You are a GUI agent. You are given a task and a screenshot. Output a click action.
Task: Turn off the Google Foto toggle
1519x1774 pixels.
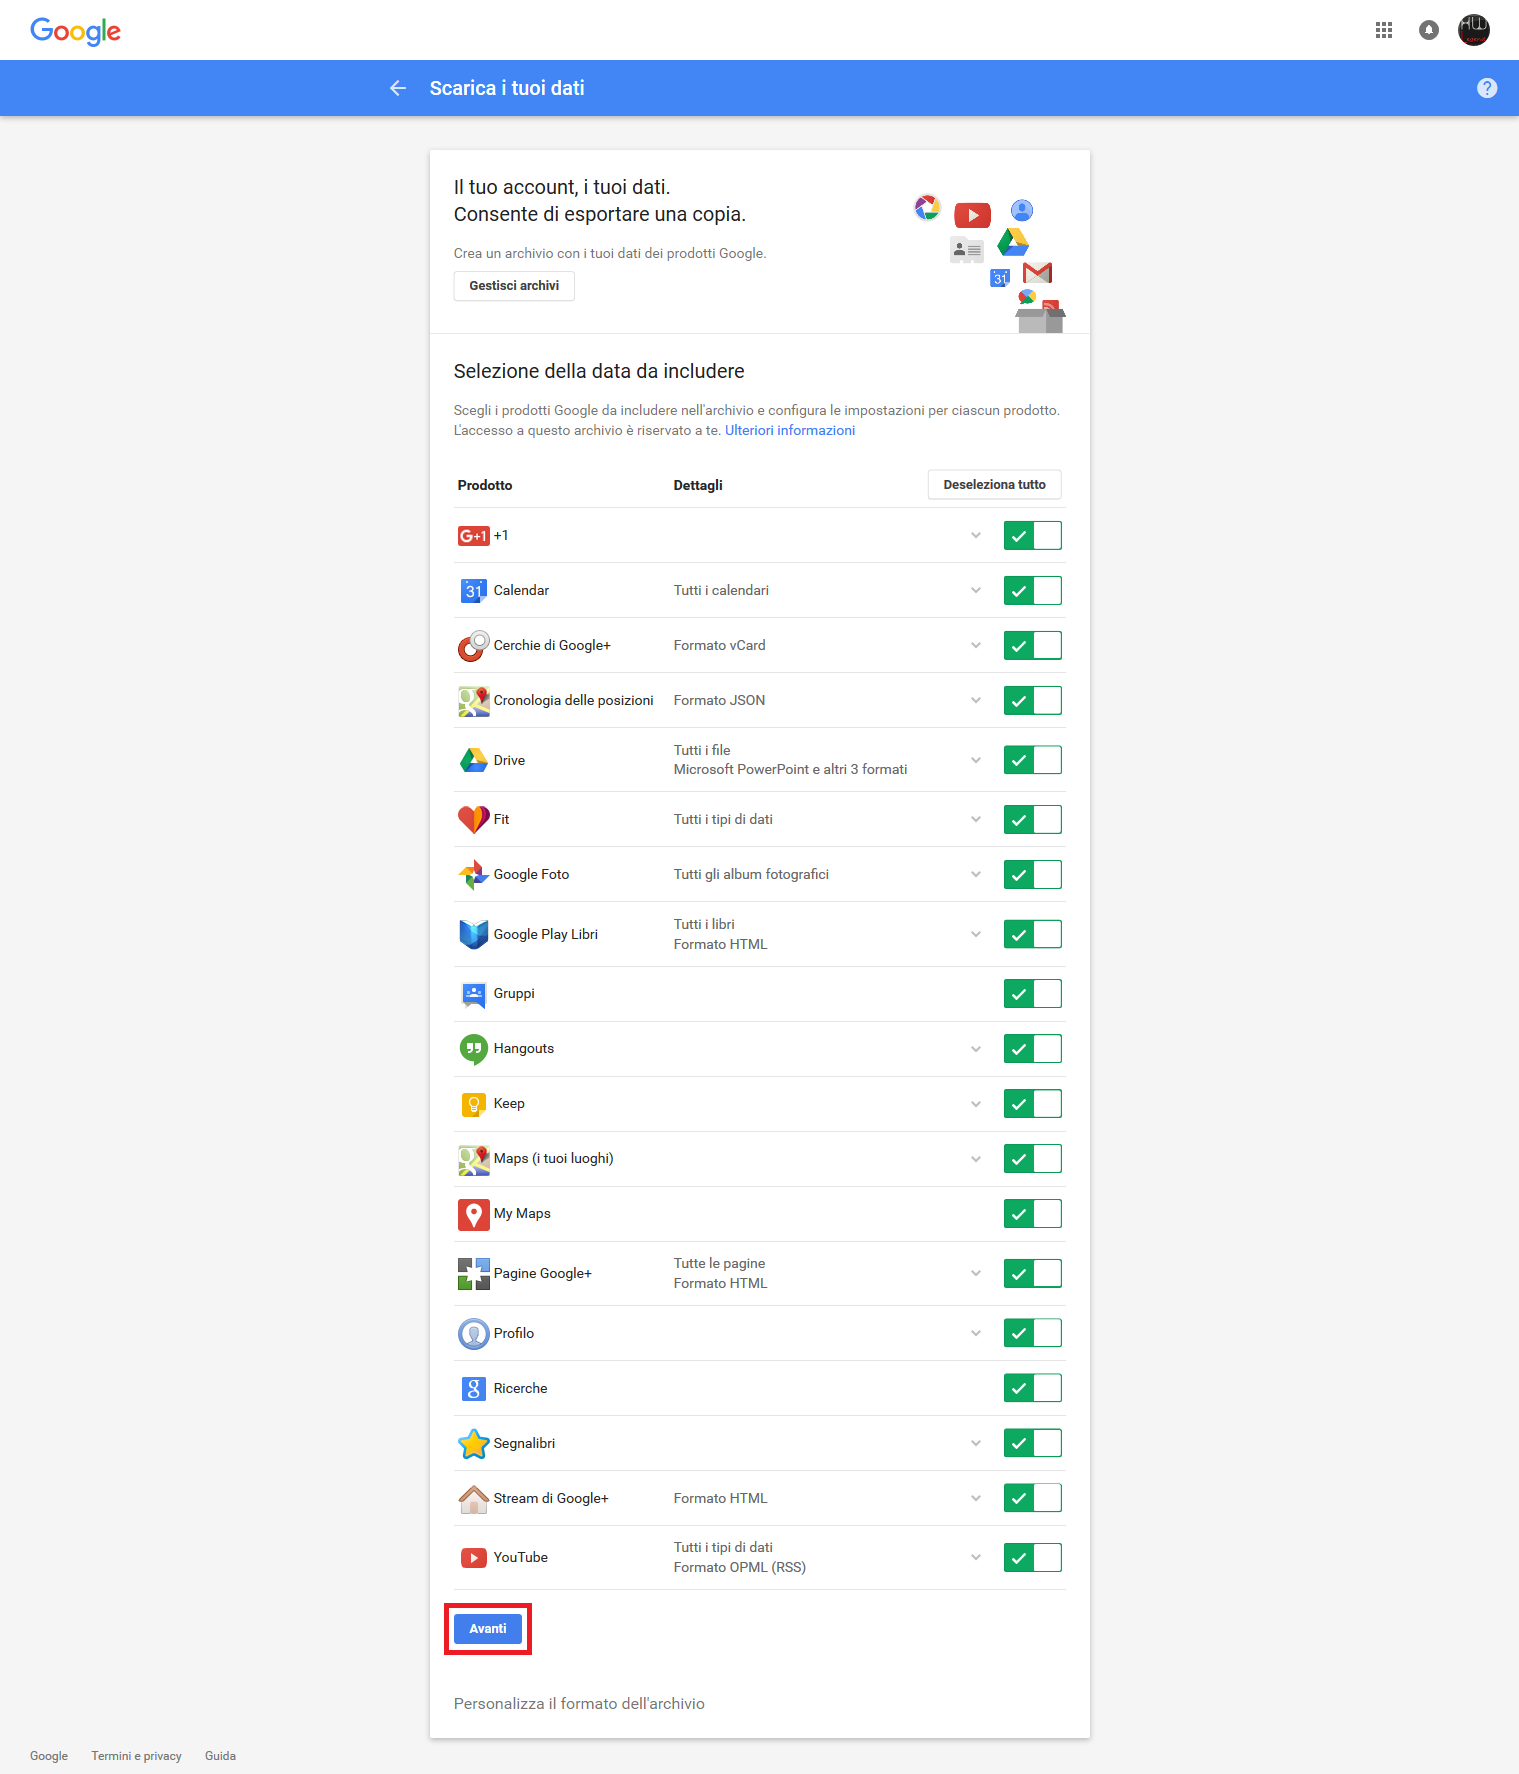tap(1033, 875)
